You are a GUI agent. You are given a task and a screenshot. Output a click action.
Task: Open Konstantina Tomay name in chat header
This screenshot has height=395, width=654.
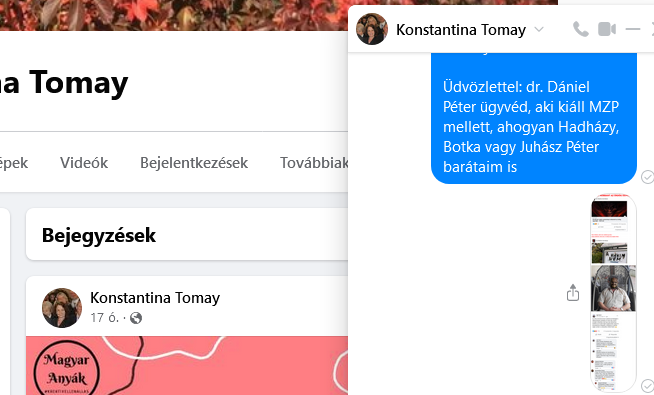pyautogui.click(x=461, y=30)
